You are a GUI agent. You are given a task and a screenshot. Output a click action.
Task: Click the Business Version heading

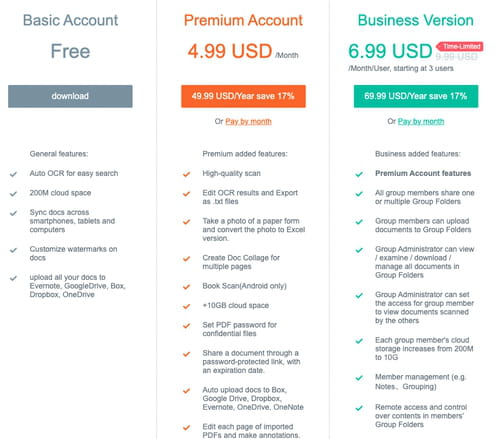click(416, 20)
